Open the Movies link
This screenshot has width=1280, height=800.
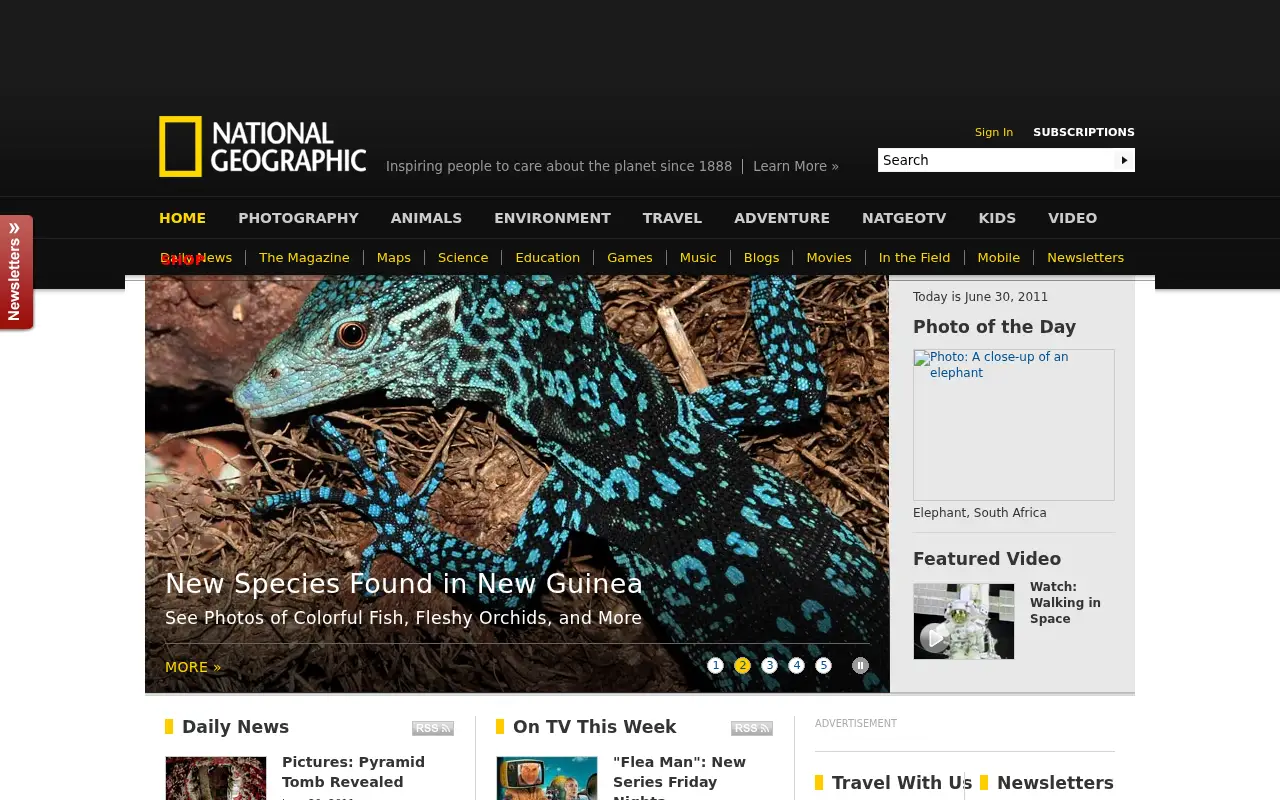pos(829,258)
